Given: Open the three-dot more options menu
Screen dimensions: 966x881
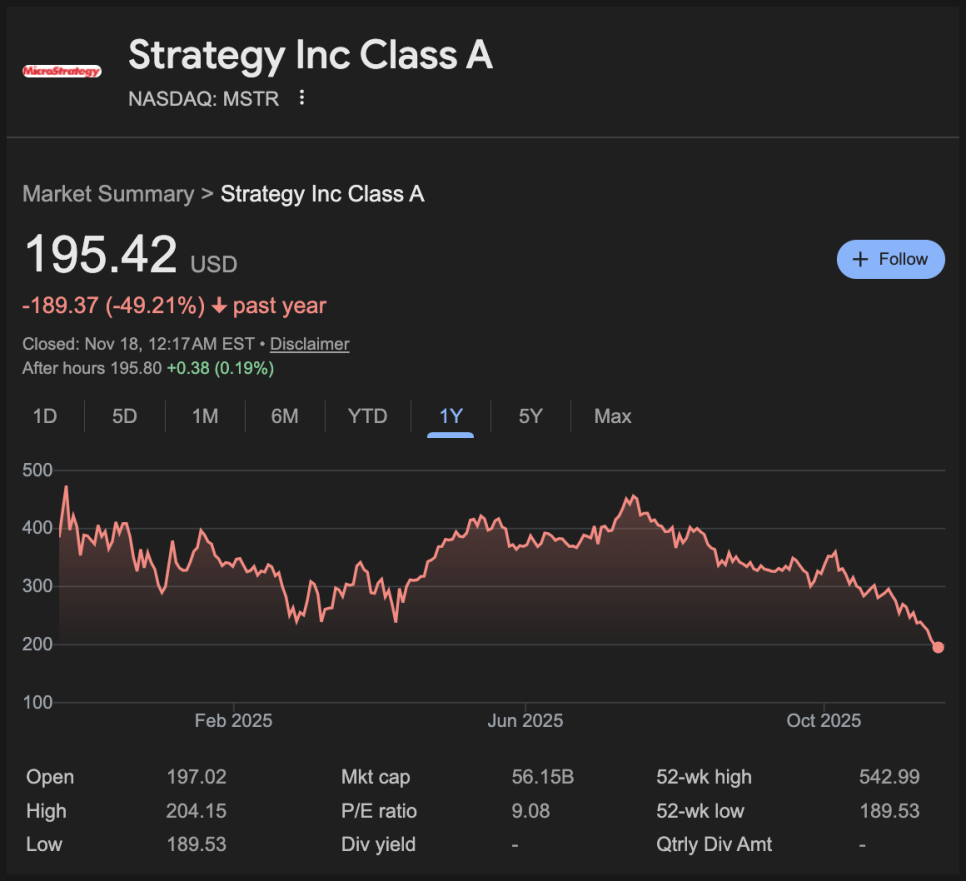Looking at the screenshot, I should pyautogui.click(x=302, y=98).
